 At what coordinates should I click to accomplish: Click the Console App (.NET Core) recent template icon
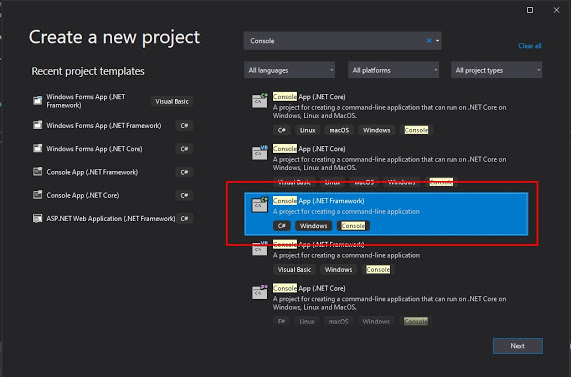coord(38,195)
